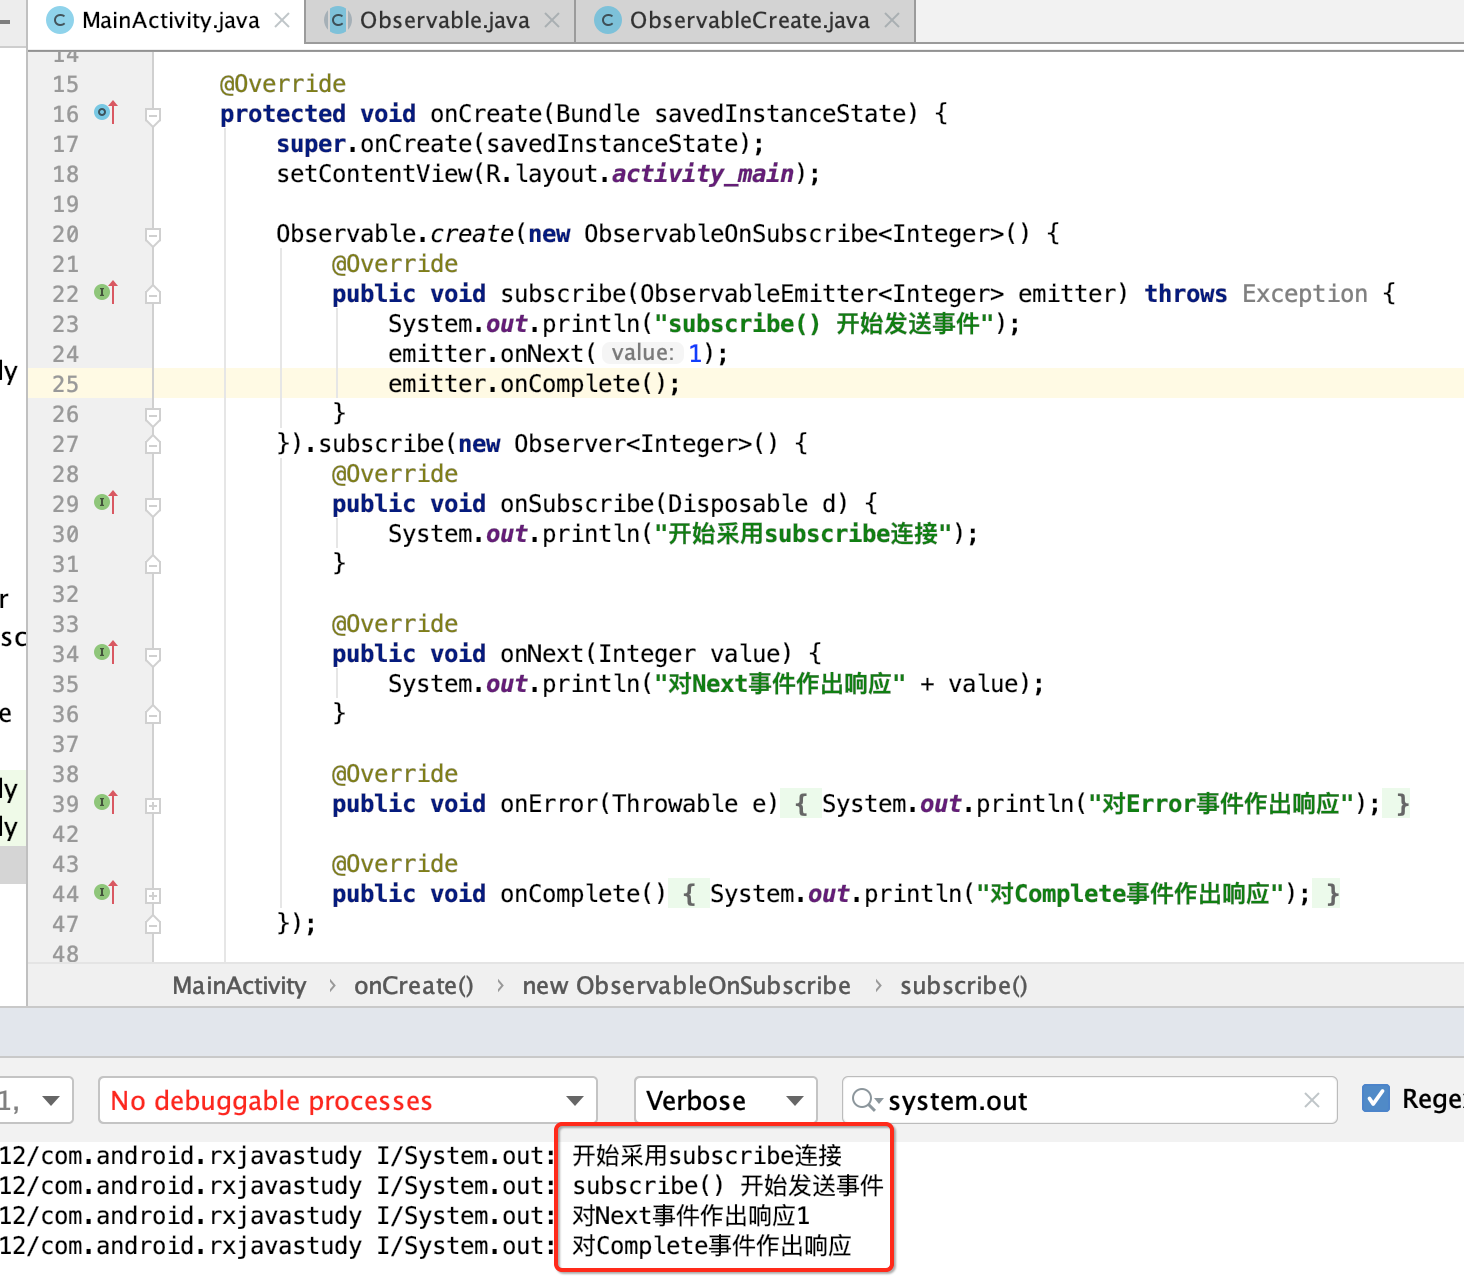
Task: Open the search history magnifier icon
Action: [x=865, y=1100]
